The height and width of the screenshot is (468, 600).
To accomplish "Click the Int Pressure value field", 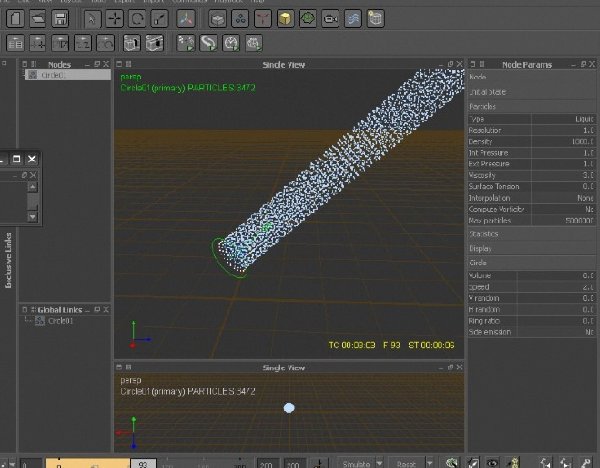I will 563,153.
